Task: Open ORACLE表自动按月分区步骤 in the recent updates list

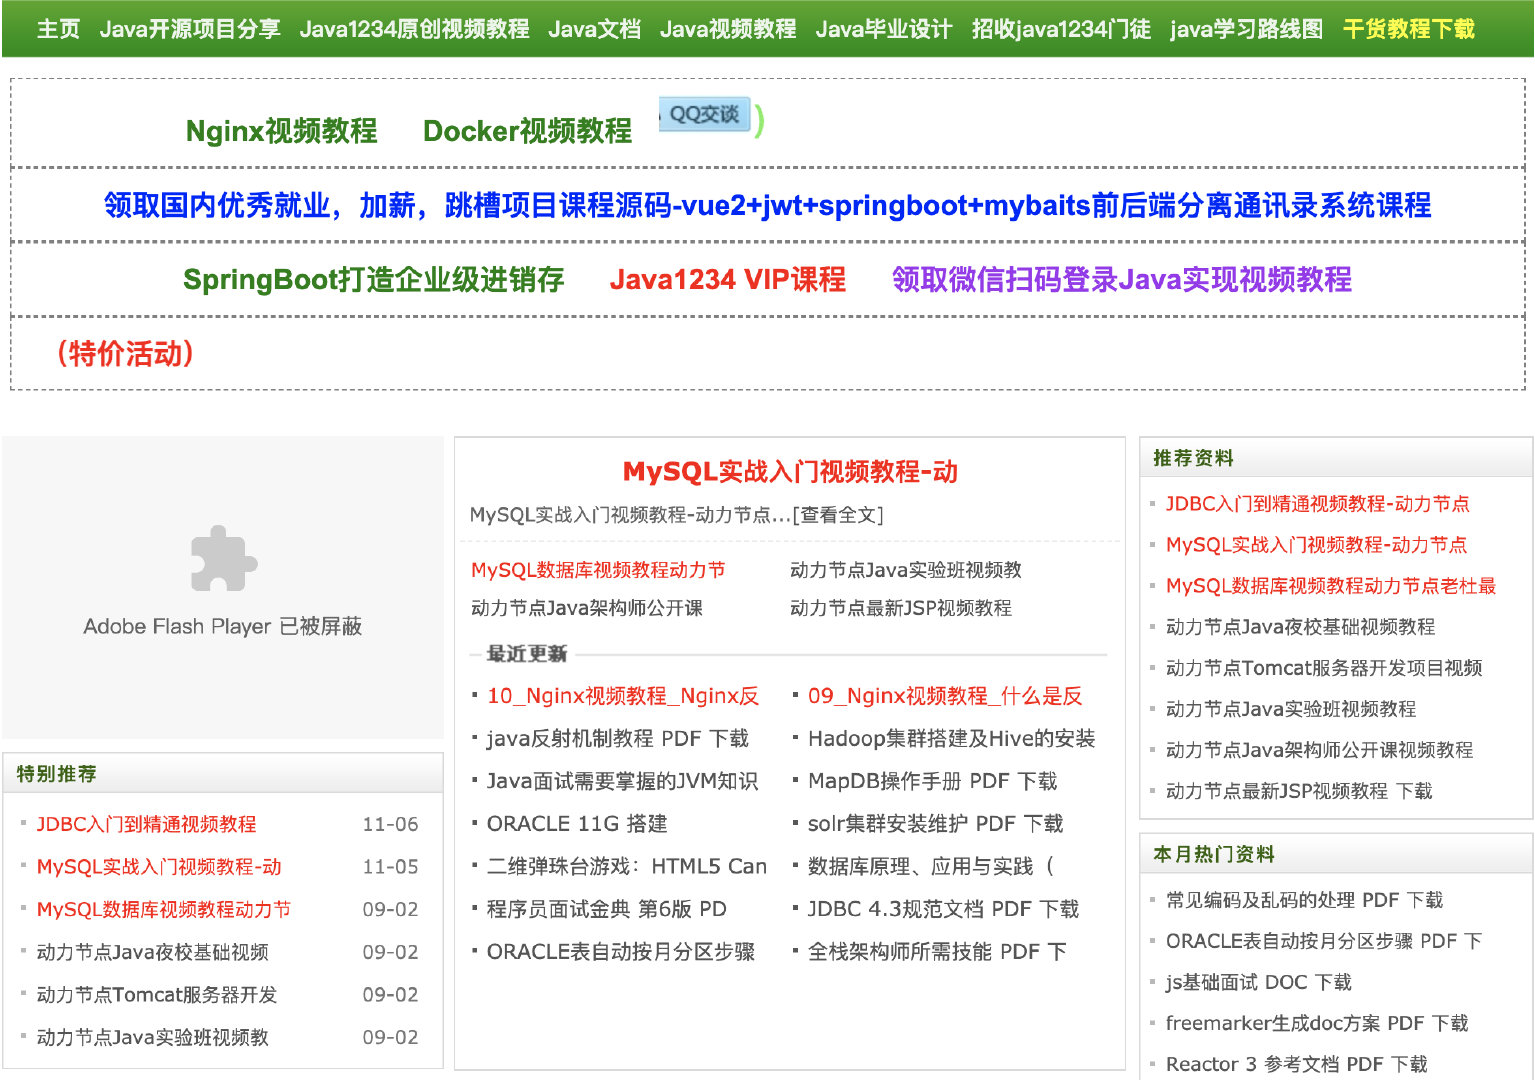Action: (x=621, y=952)
